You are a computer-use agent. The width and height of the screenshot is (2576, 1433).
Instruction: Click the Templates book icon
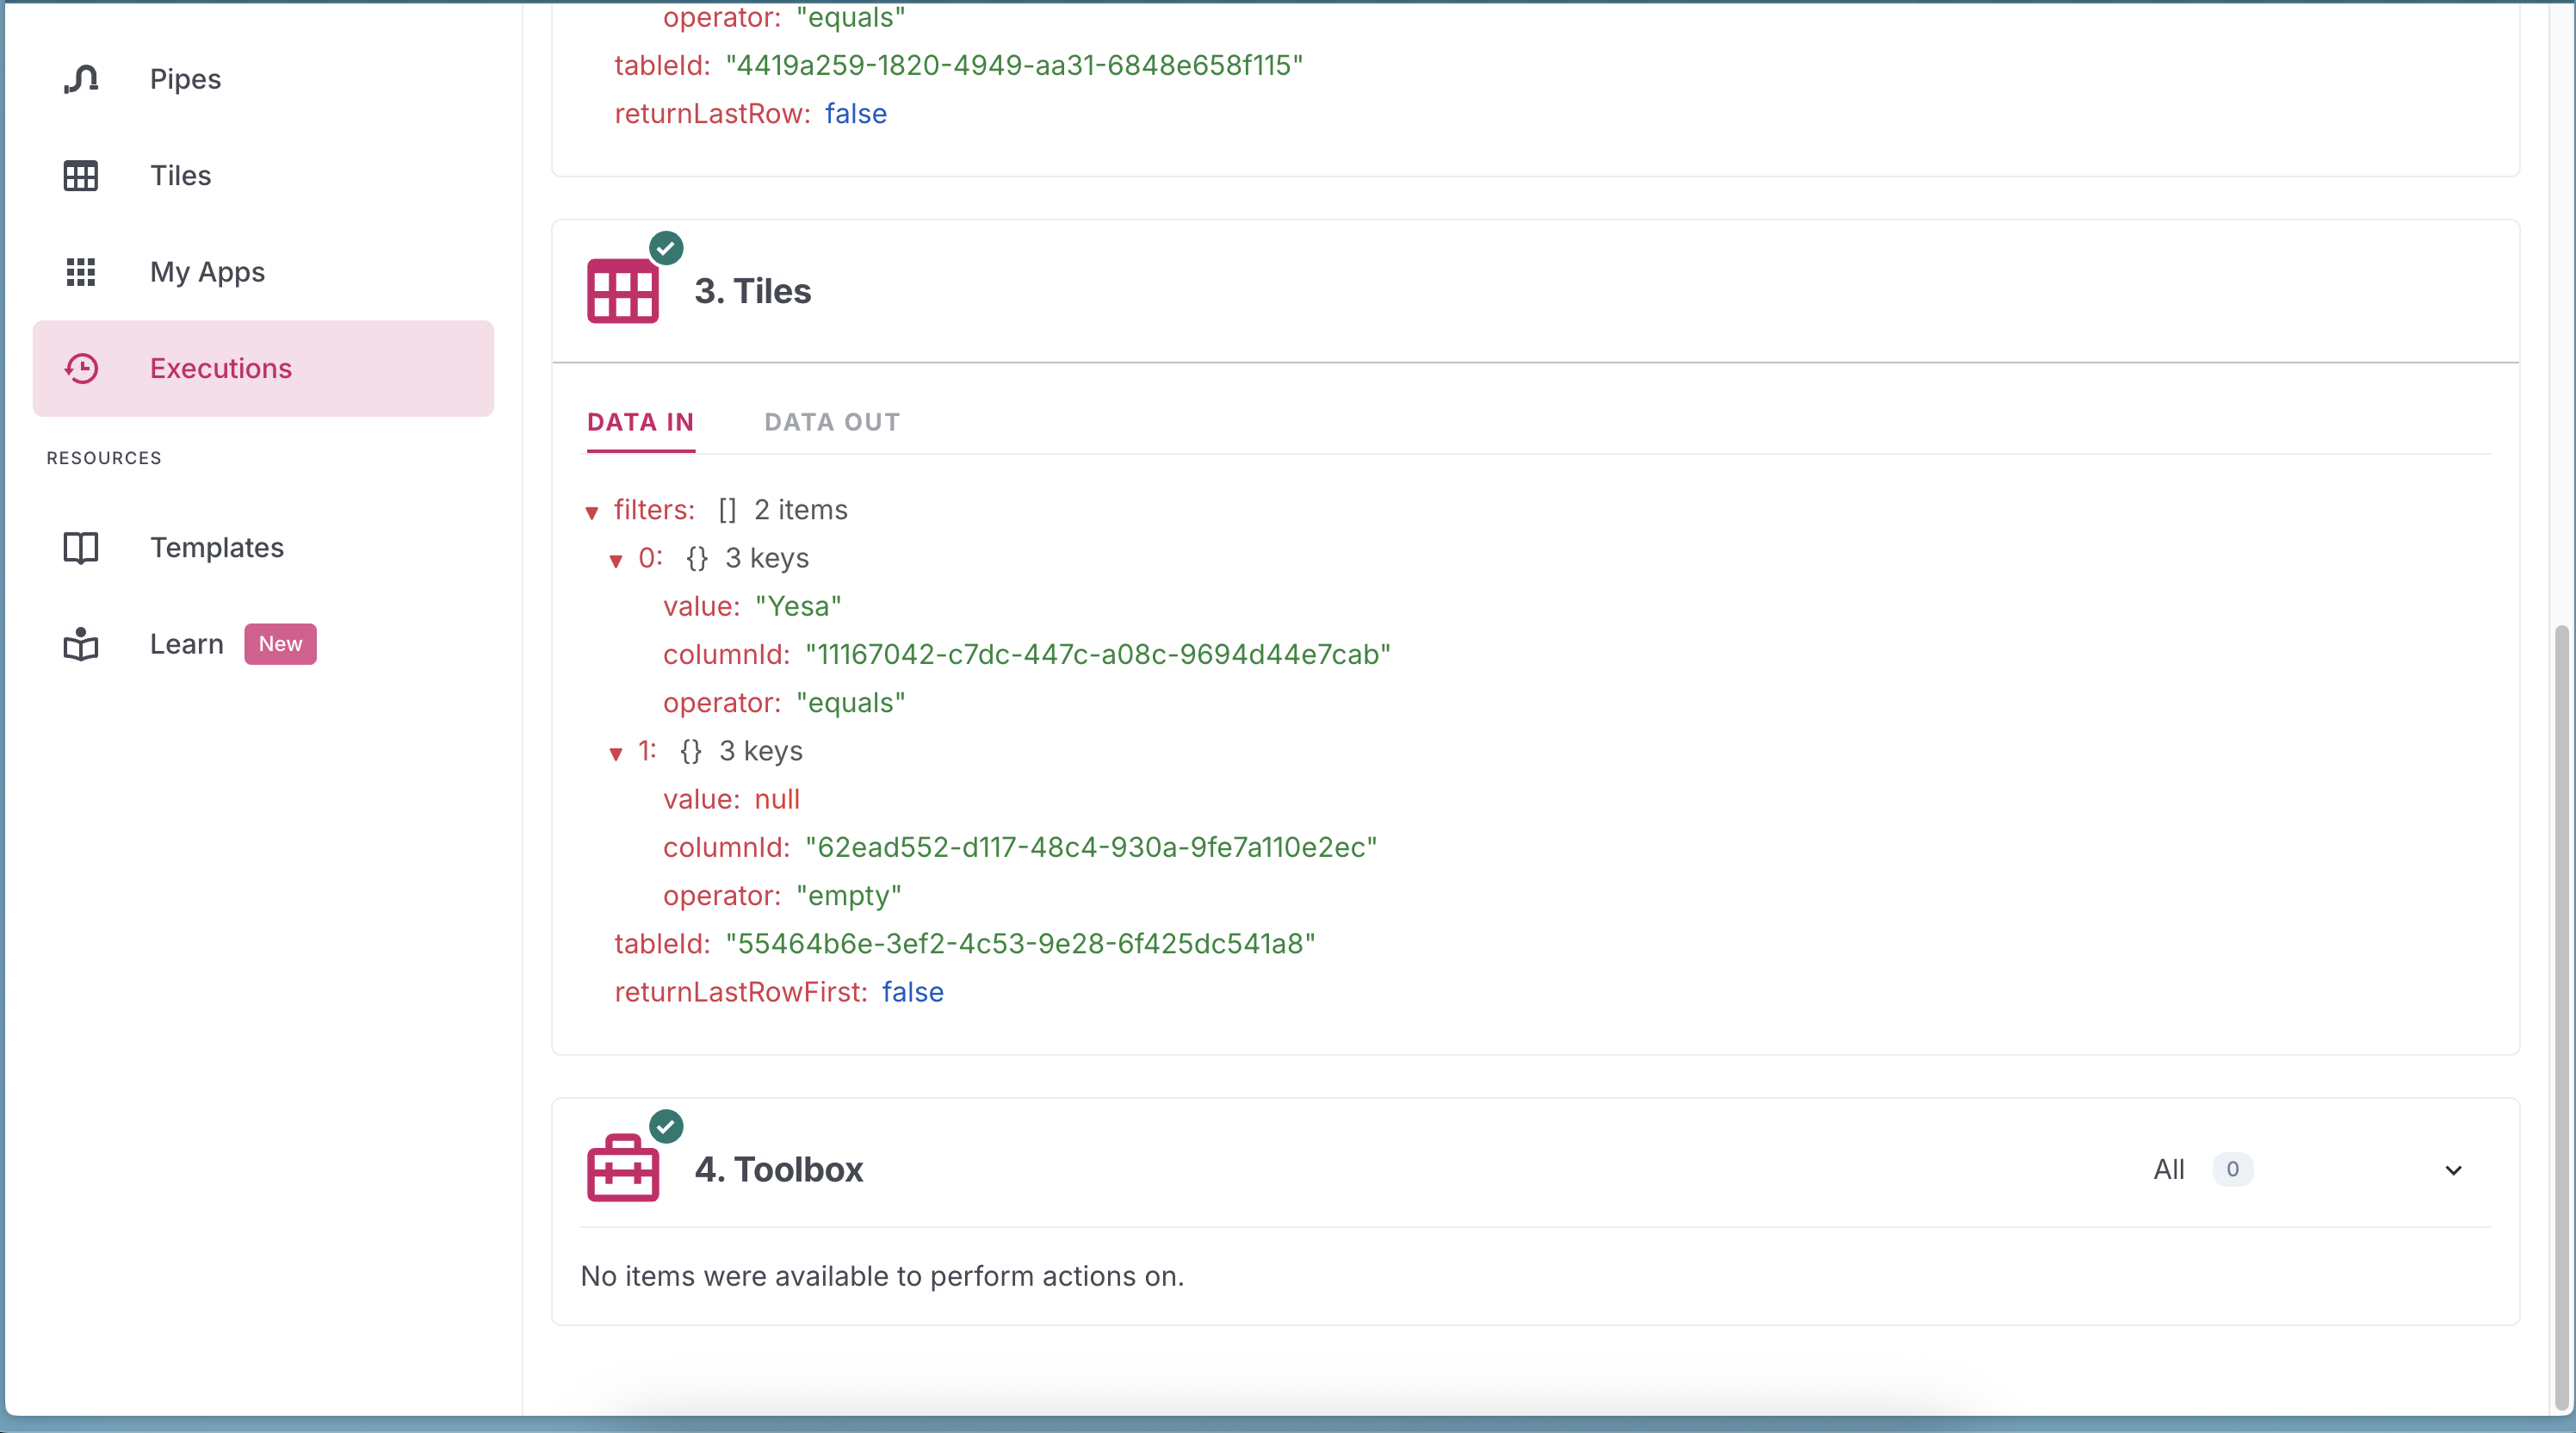(x=81, y=548)
